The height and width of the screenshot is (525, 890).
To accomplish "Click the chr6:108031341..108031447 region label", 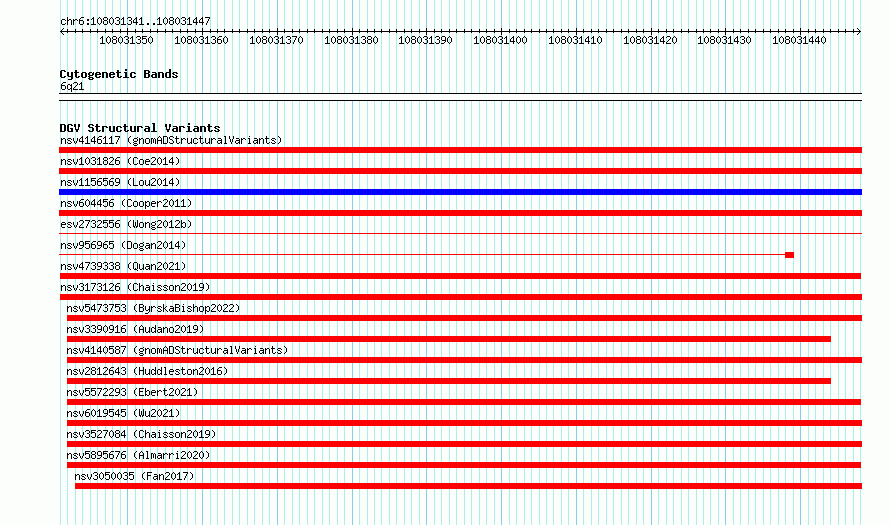I will click(135, 21).
